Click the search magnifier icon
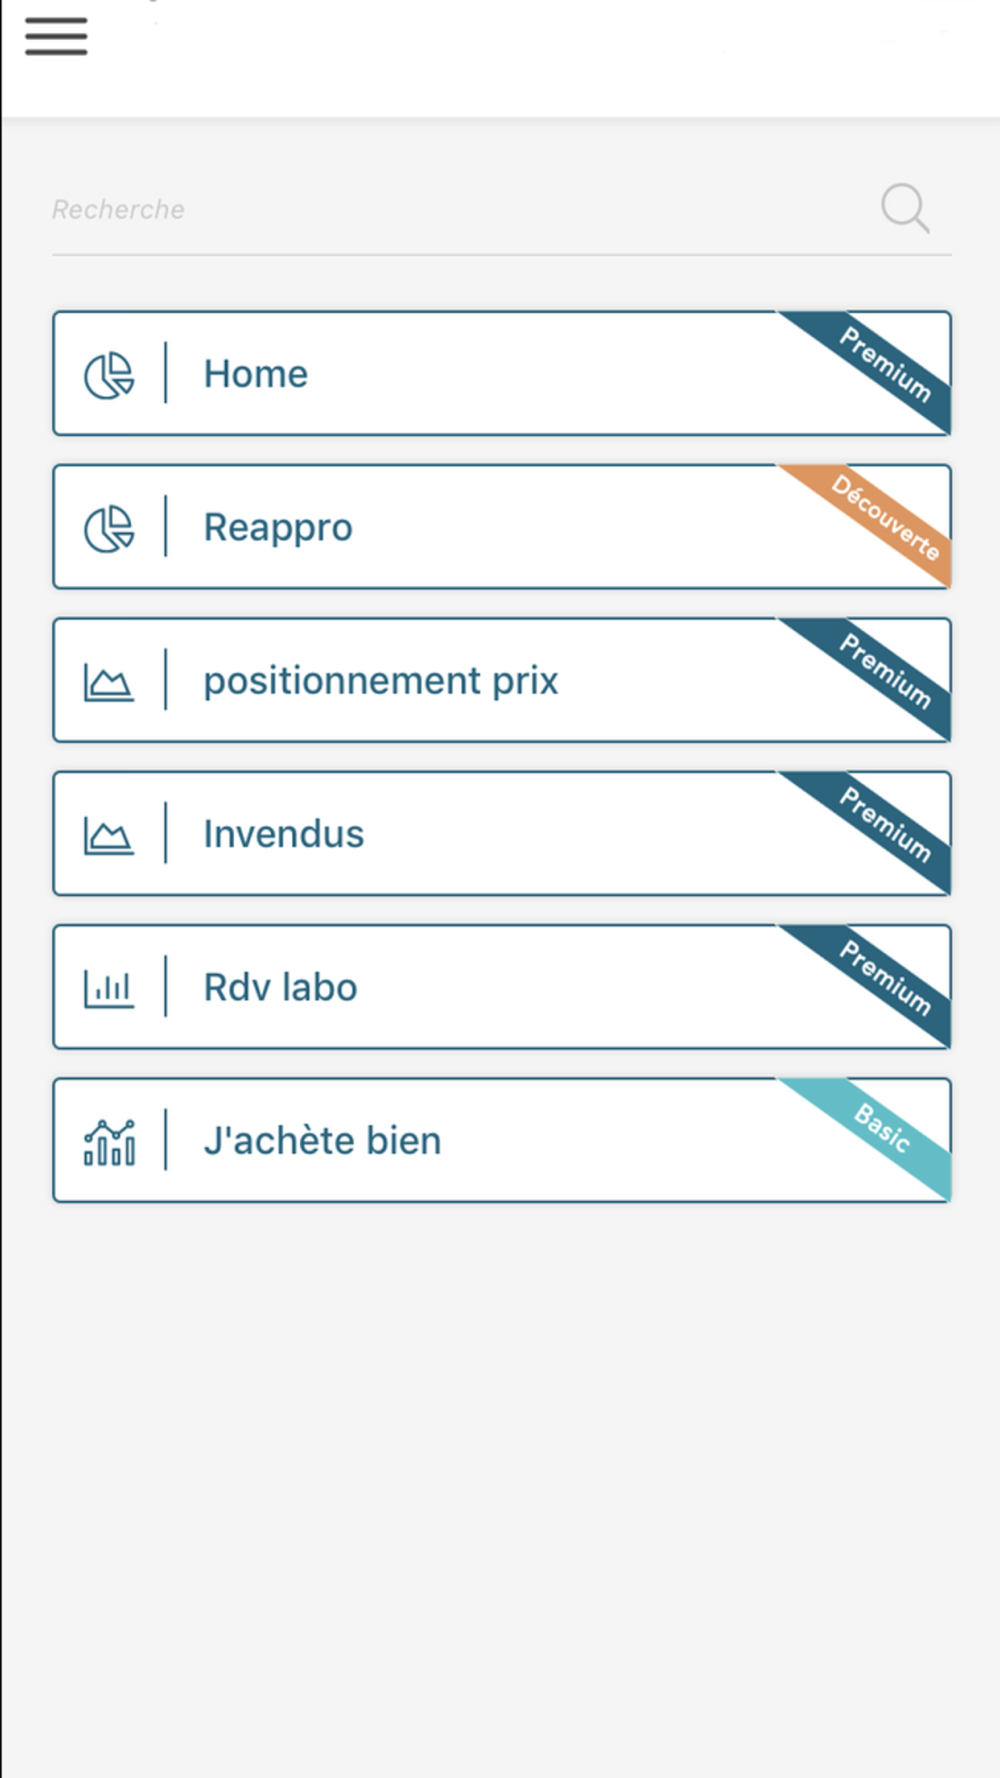The height and width of the screenshot is (1778, 1000). [905, 208]
